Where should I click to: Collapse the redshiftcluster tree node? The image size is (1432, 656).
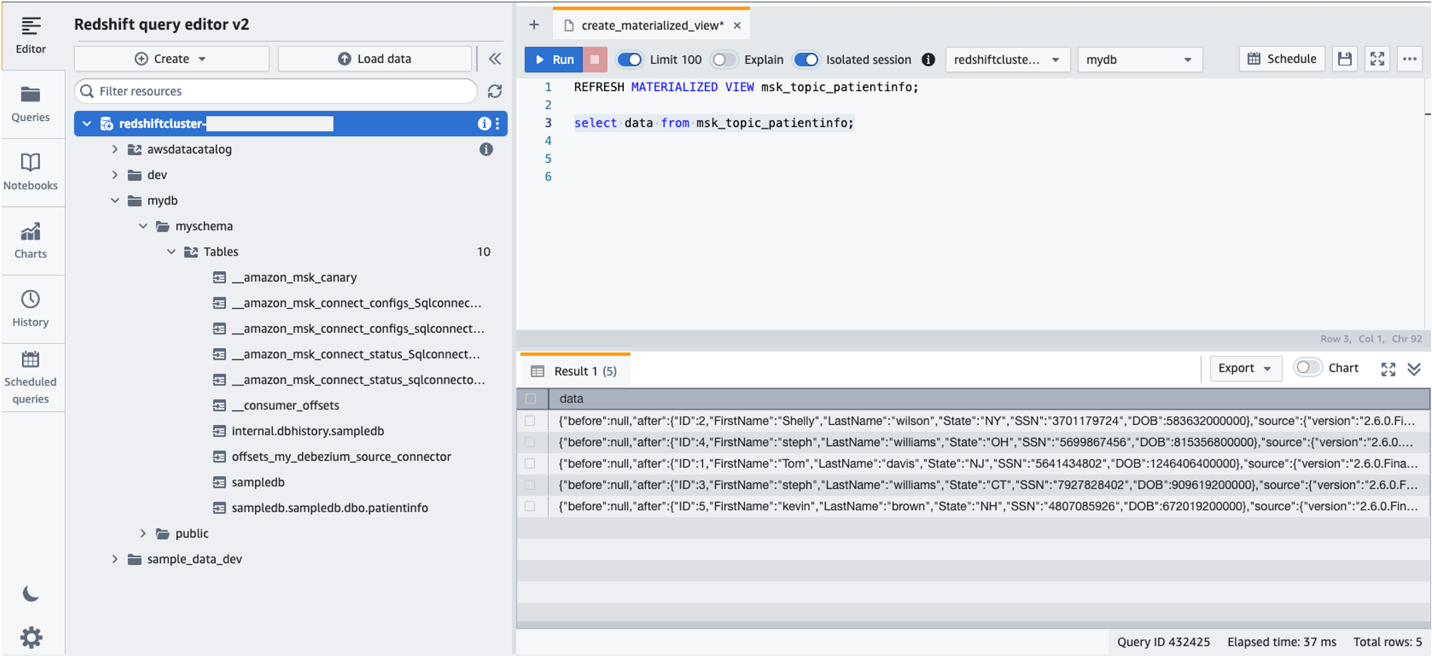[x=87, y=124]
